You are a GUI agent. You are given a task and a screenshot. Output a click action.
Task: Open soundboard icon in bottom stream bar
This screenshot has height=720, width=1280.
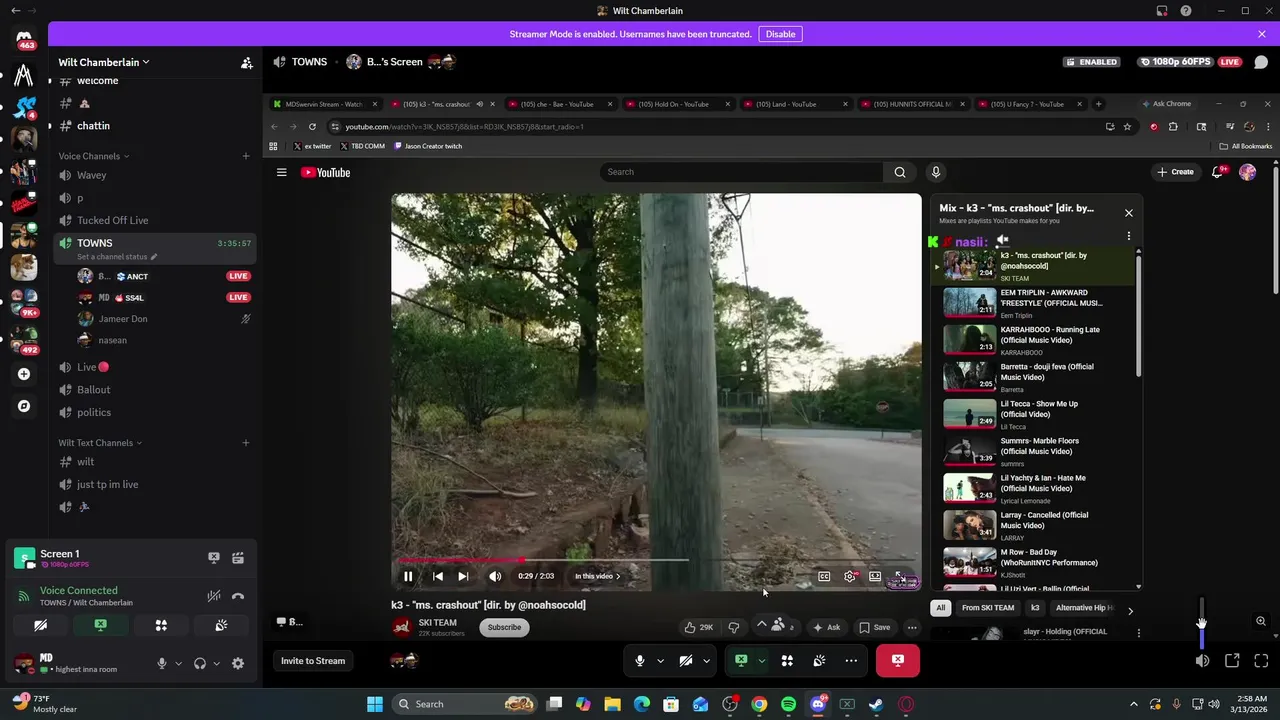819,661
